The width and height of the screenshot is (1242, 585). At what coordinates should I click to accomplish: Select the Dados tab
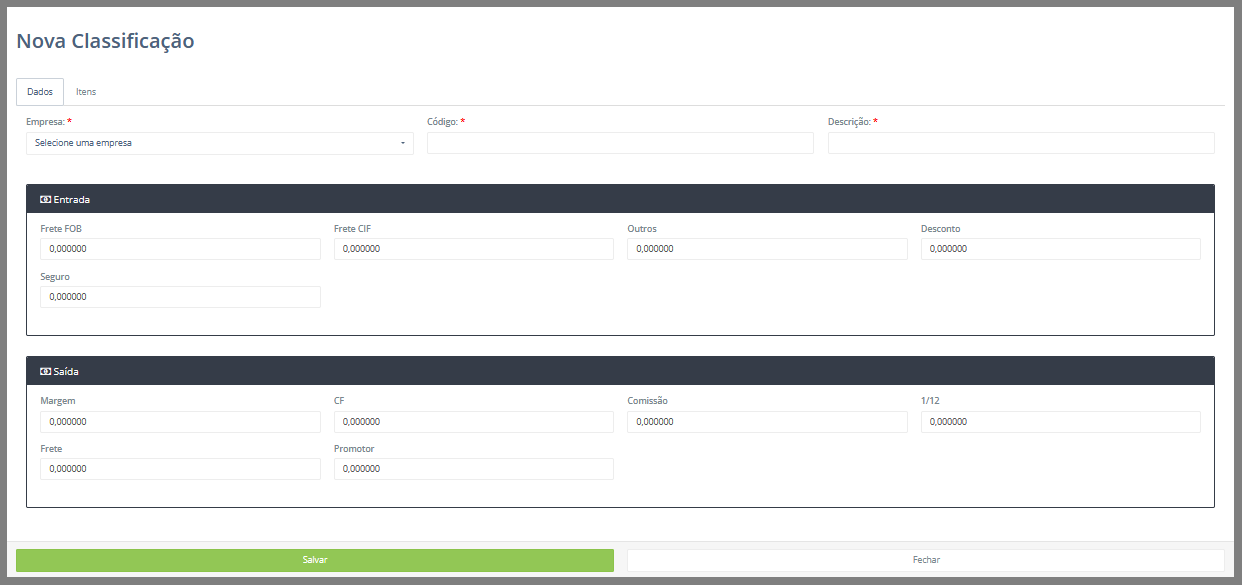tap(40, 92)
